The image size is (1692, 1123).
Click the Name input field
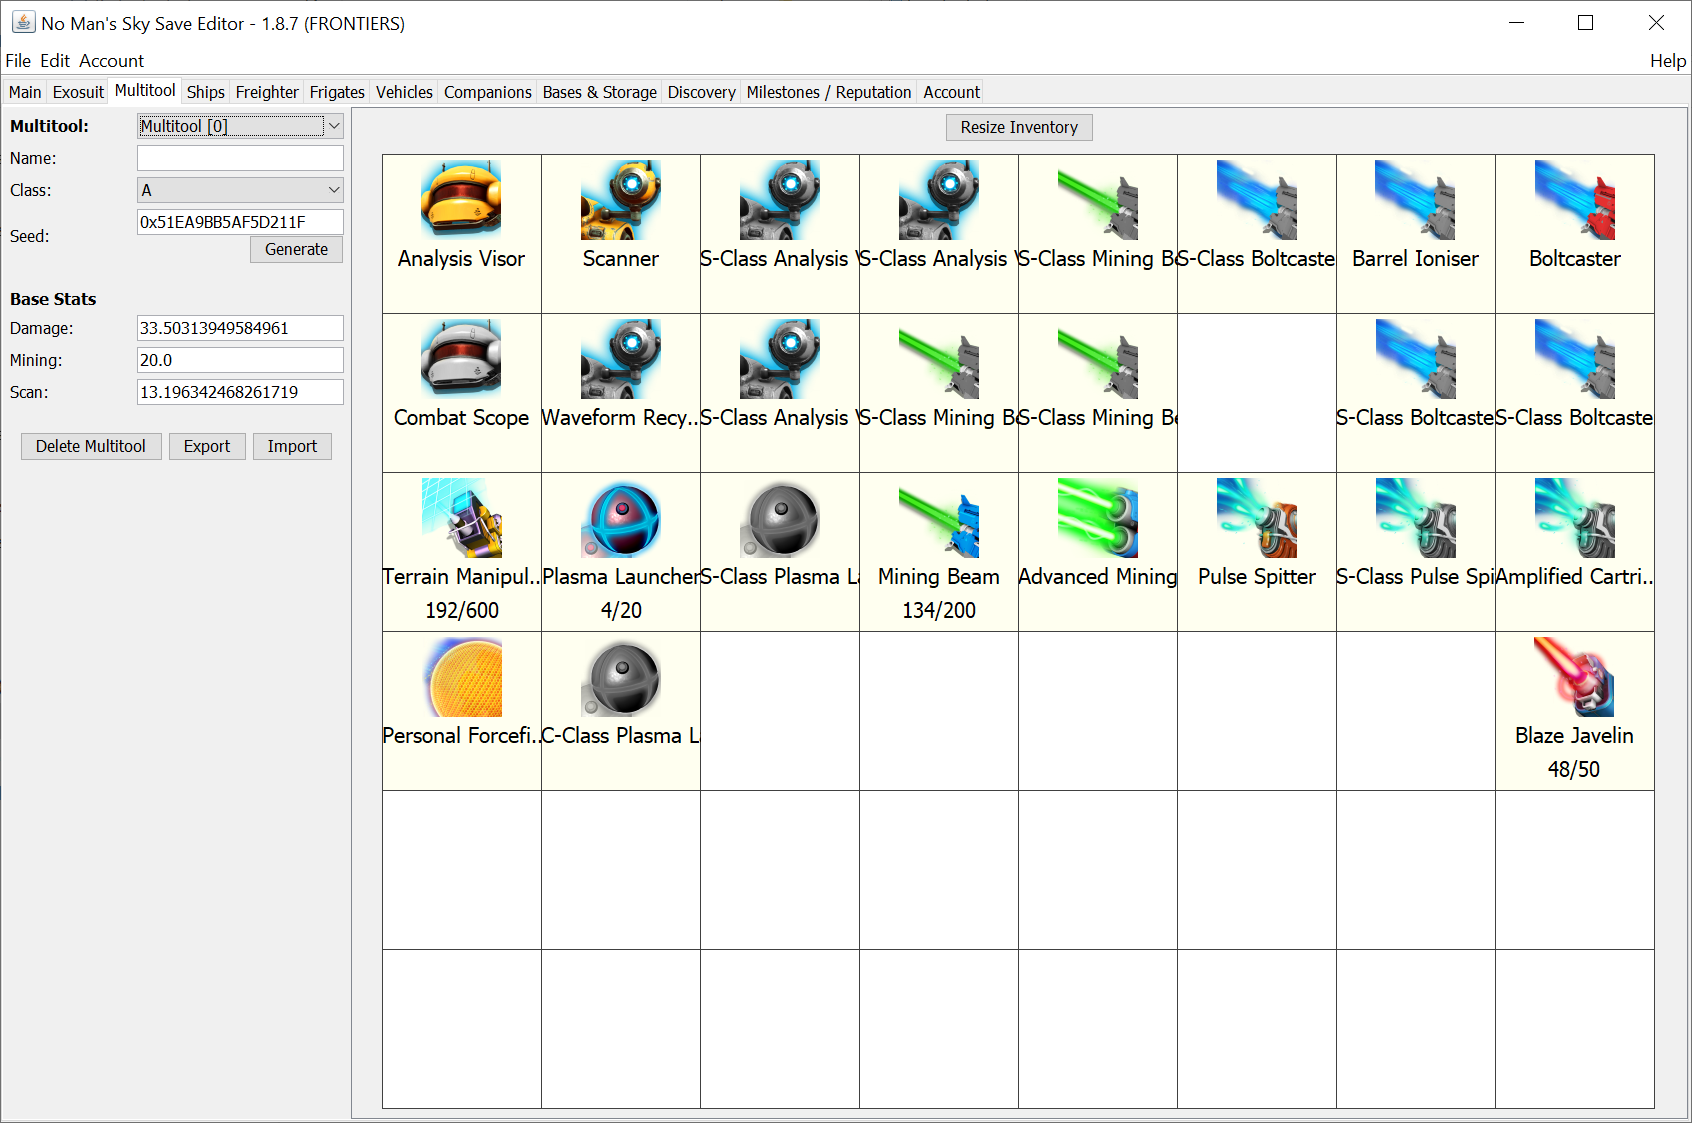pos(240,158)
